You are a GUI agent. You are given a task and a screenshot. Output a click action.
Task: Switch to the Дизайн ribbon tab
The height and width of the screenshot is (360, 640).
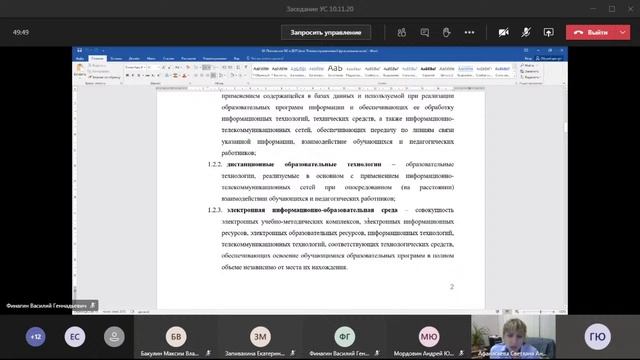[134, 58]
